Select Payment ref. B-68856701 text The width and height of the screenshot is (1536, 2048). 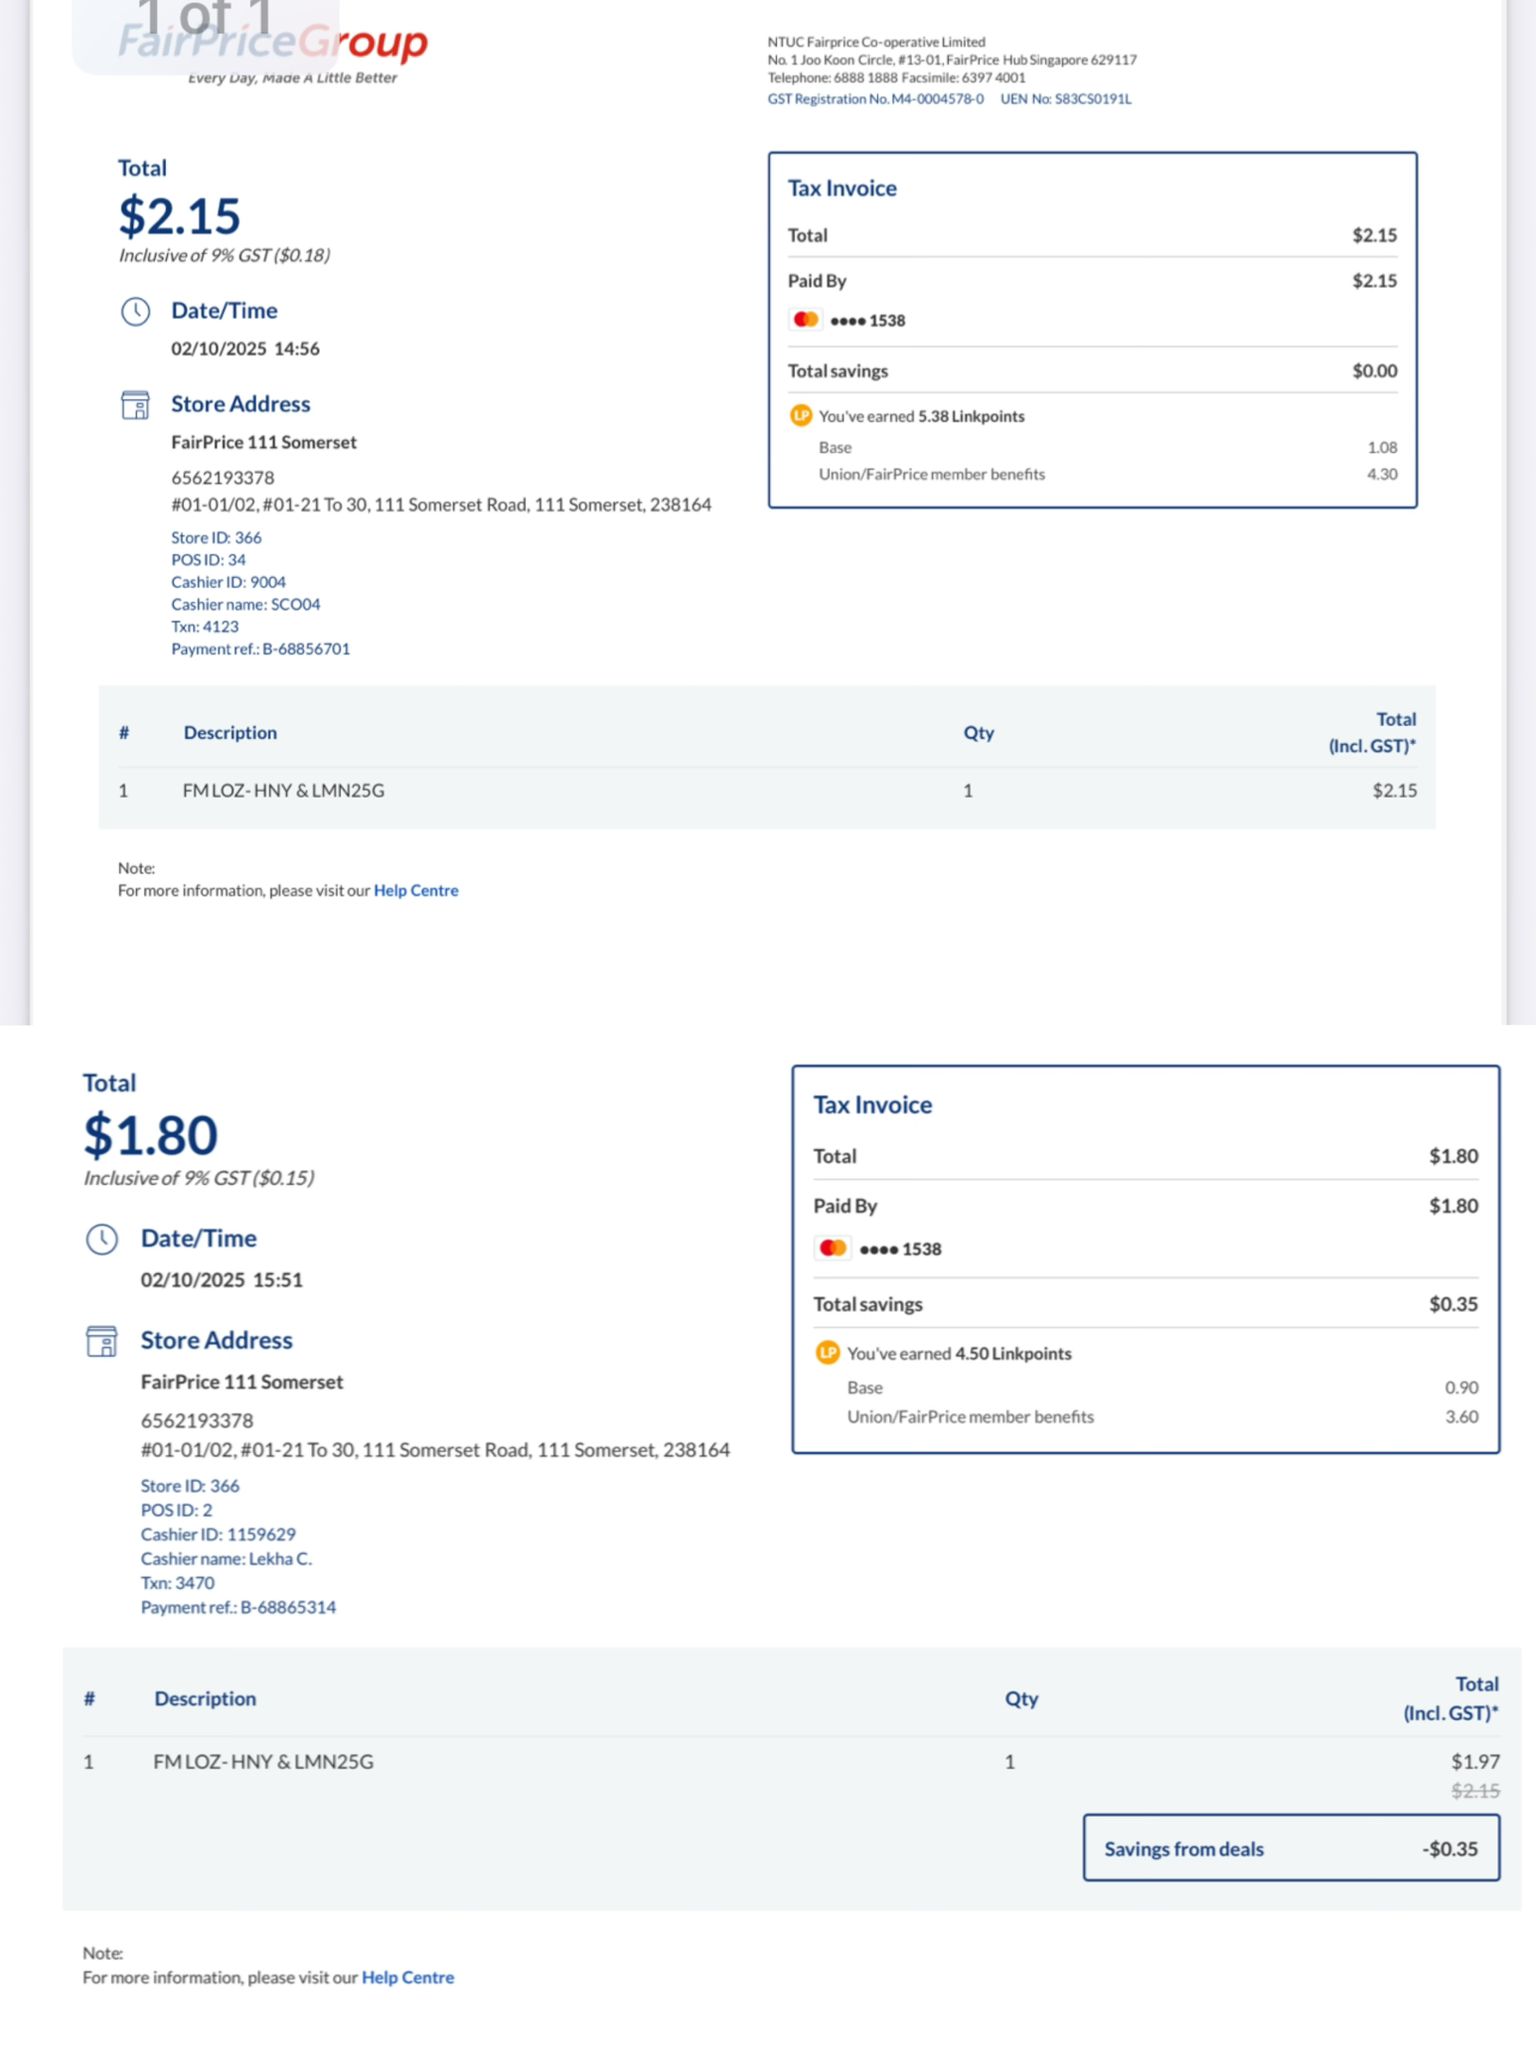(x=261, y=649)
